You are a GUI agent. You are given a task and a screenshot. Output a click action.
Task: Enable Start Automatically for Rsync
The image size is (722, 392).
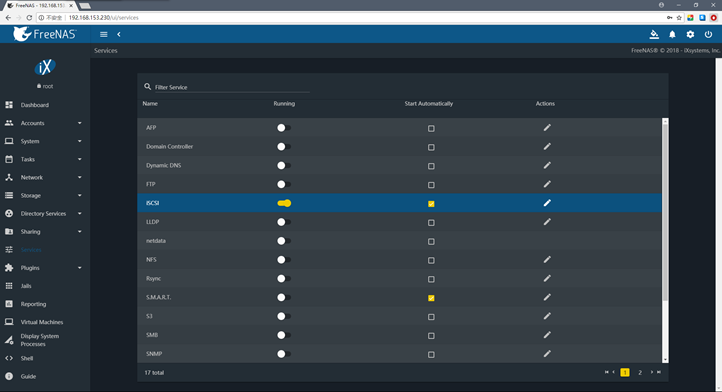[431, 279]
